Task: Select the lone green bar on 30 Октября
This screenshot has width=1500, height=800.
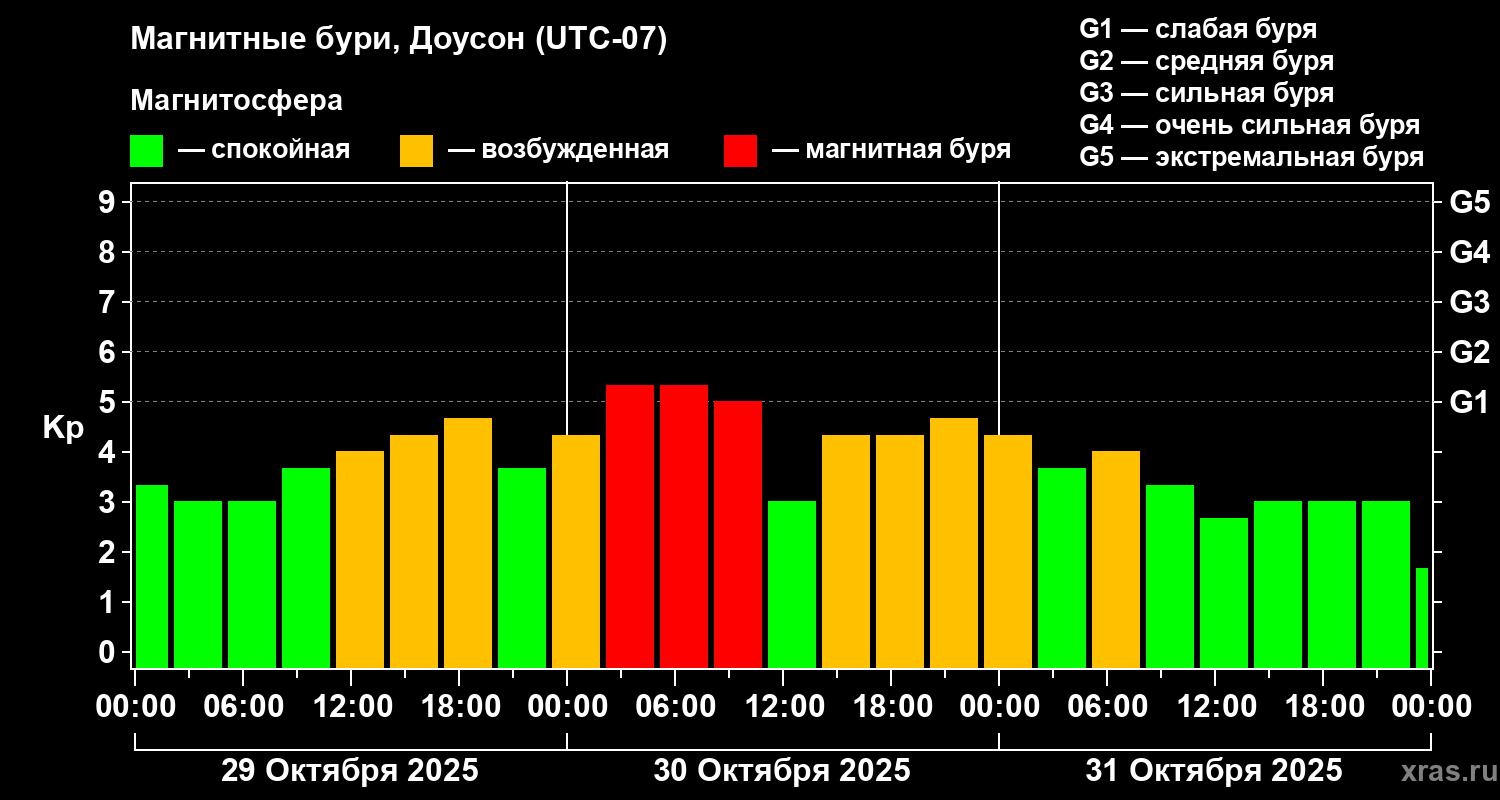Action: click(792, 585)
